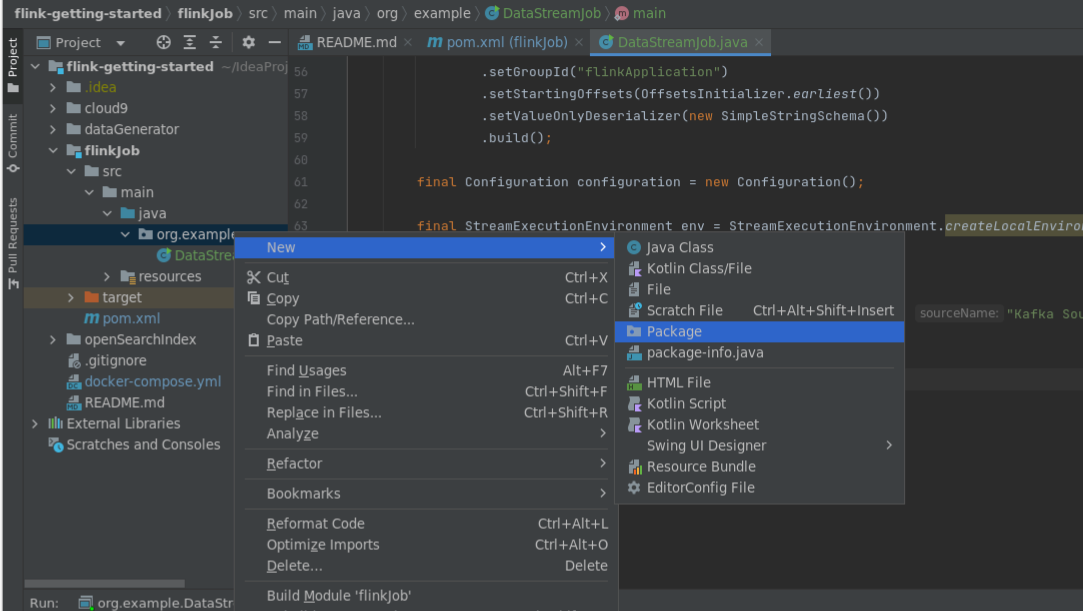
Task: Open the Project sidebar tool tab
Action: click(x=12, y=66)
